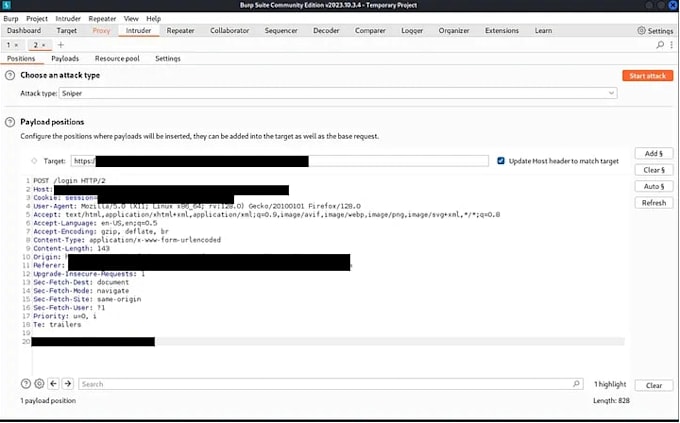Viewport: 680px width, 423px height.
Task: Click the Start attack button
Action: pyautogui.click(x=647, y=75)
